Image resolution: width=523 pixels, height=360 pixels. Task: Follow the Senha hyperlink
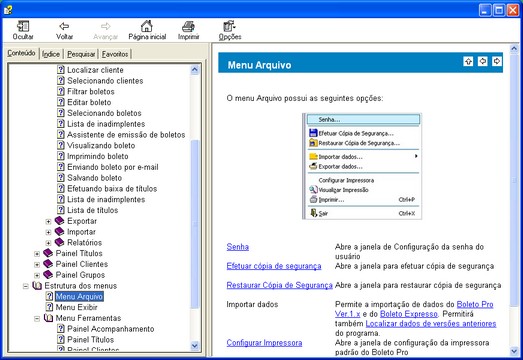[x=237, y=247]
